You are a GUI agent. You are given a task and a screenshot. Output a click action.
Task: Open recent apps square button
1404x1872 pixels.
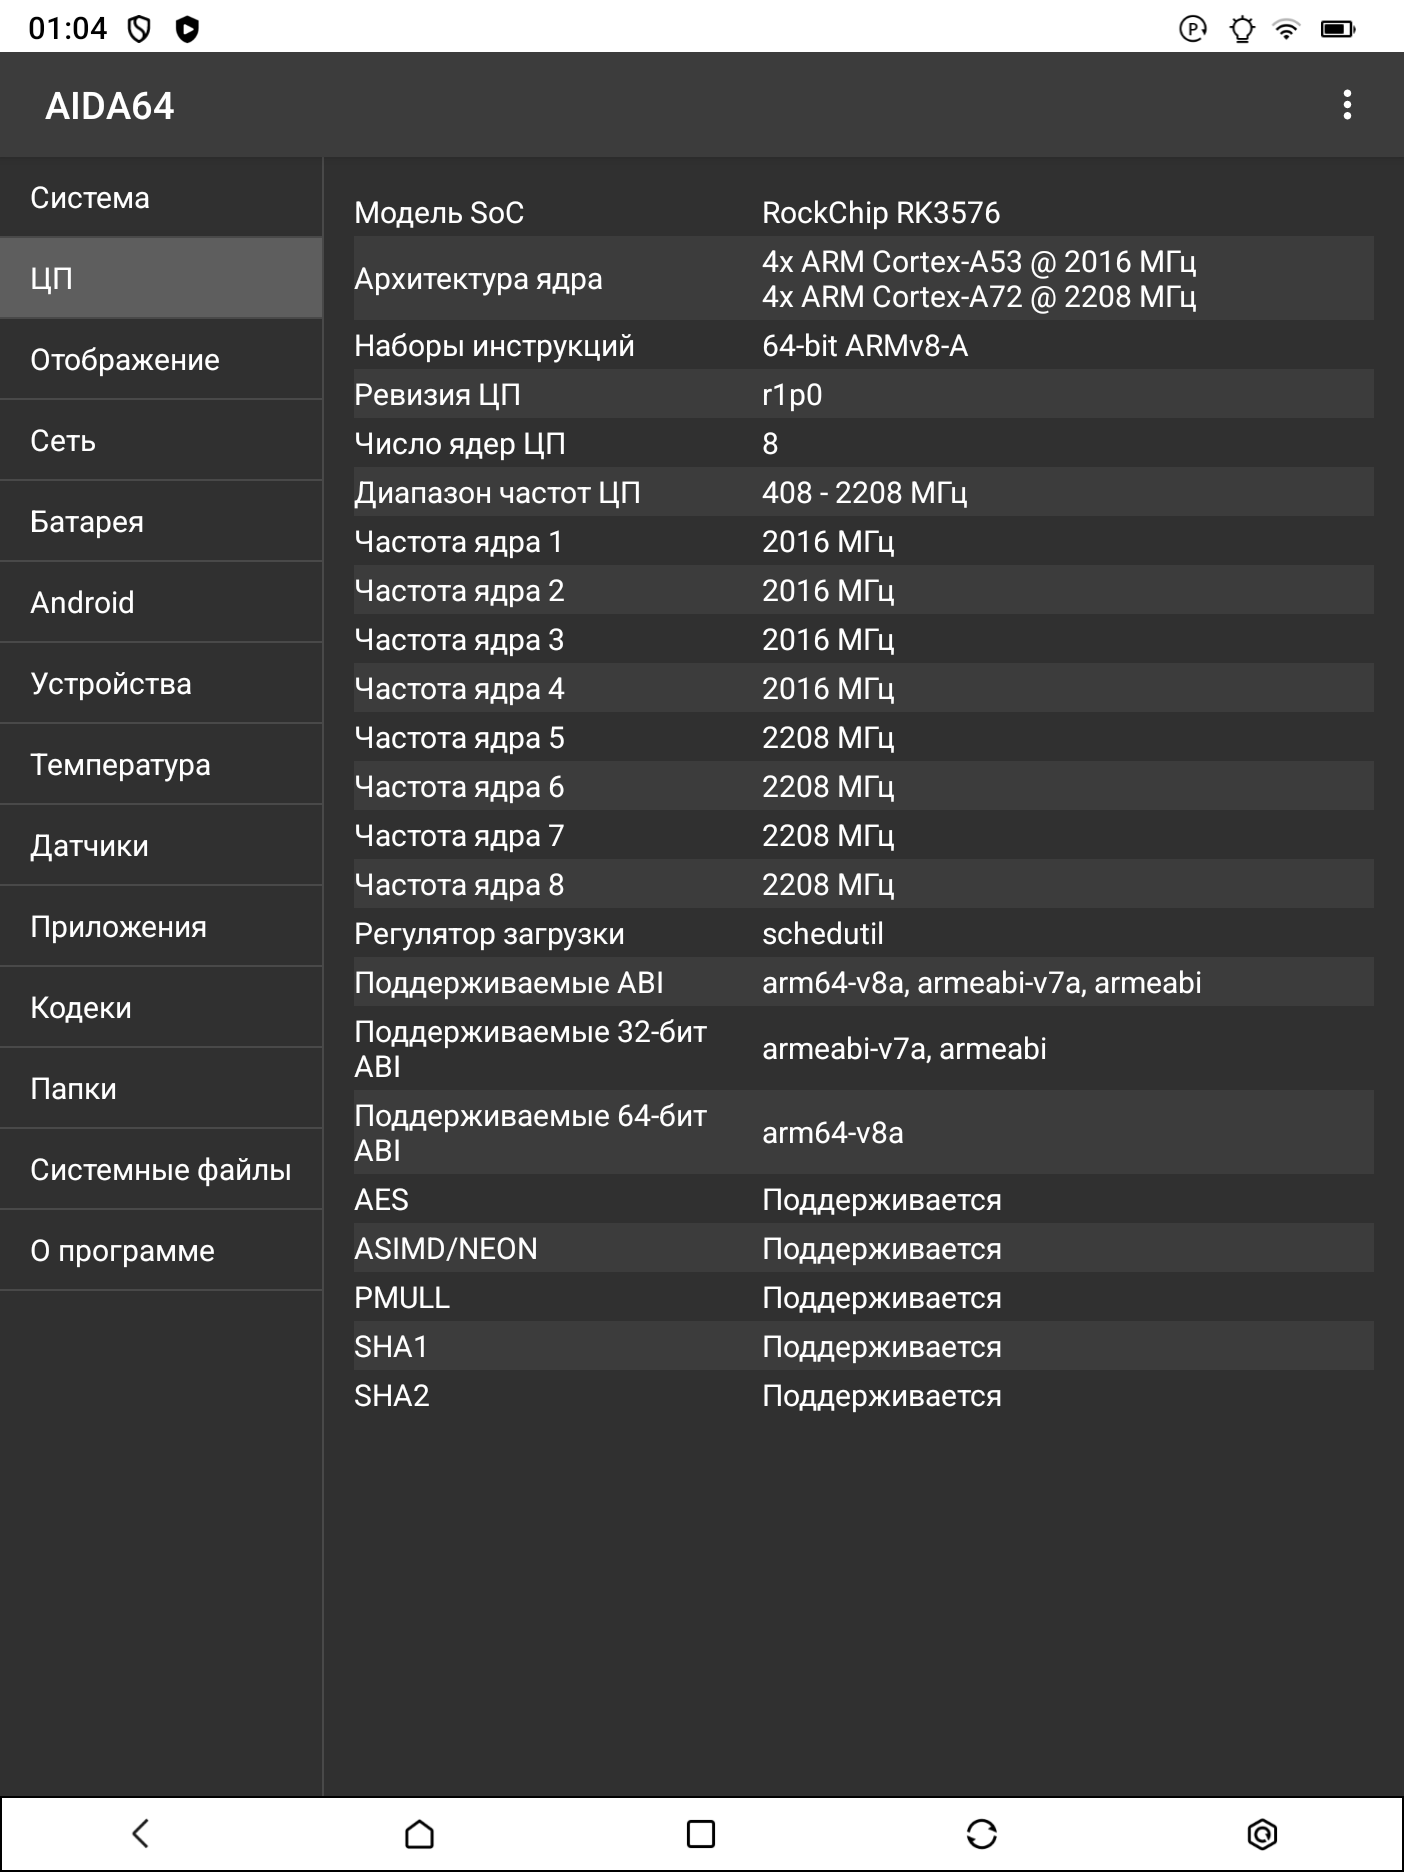coord(701,1833)
